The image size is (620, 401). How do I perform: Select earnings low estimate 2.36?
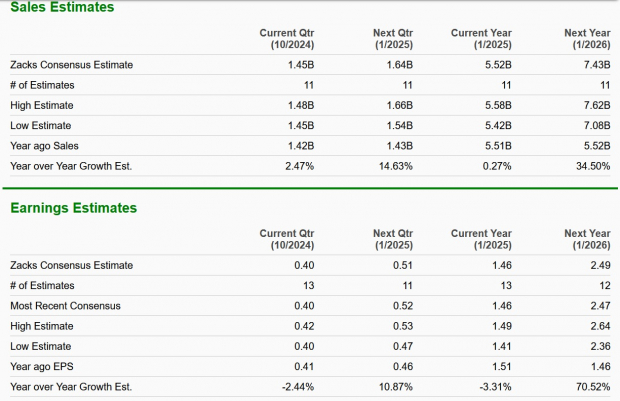pyautogui.click(x=601, y=346)
